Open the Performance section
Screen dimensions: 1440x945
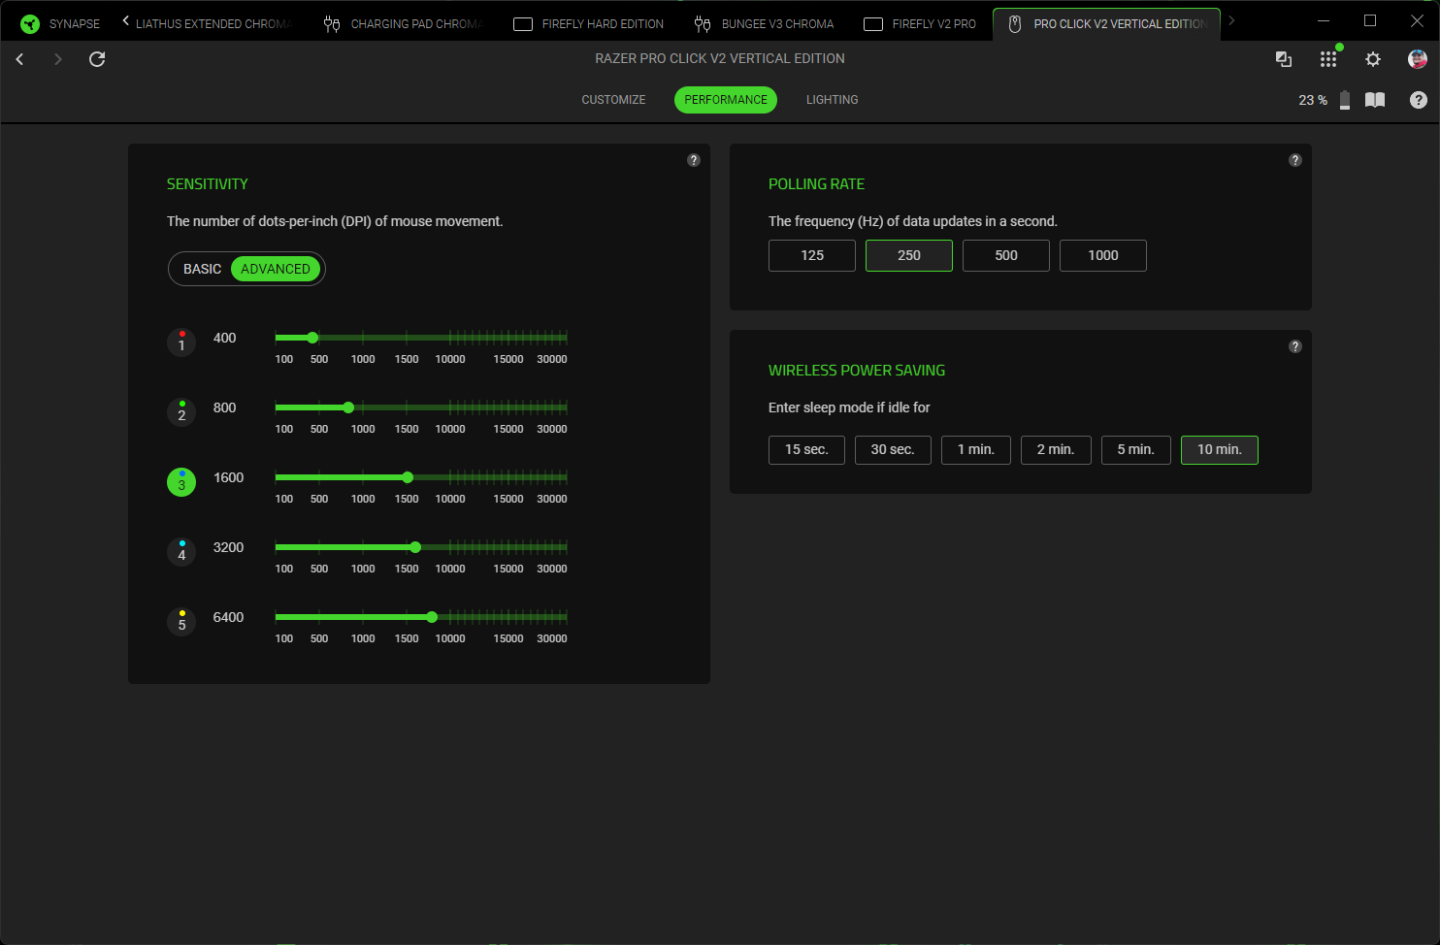click(x=726, y=100)
